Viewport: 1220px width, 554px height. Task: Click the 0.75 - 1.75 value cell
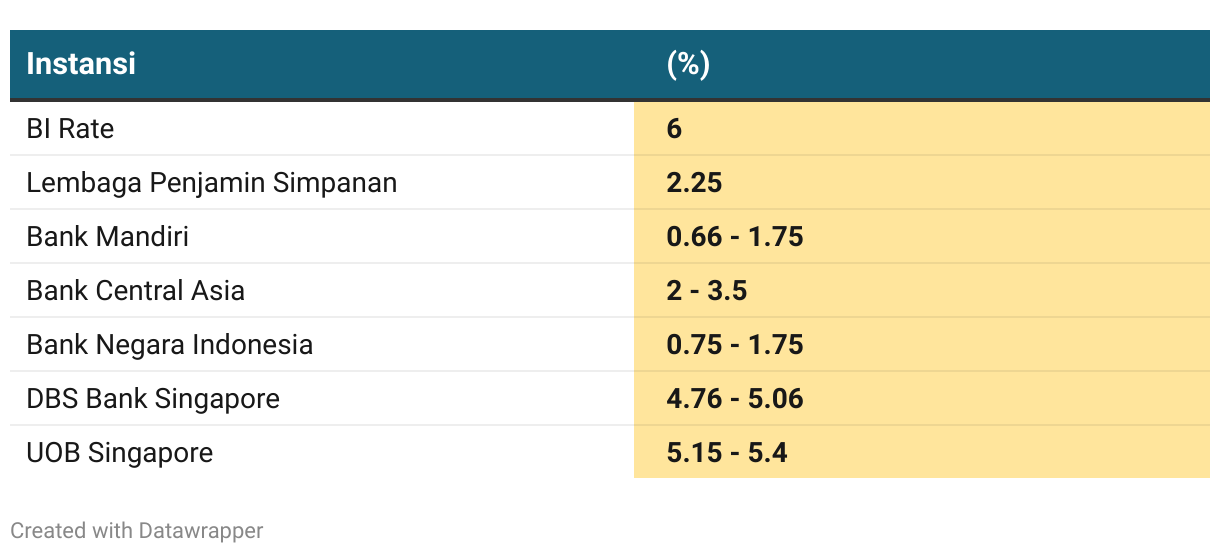[x=735, y=345]
